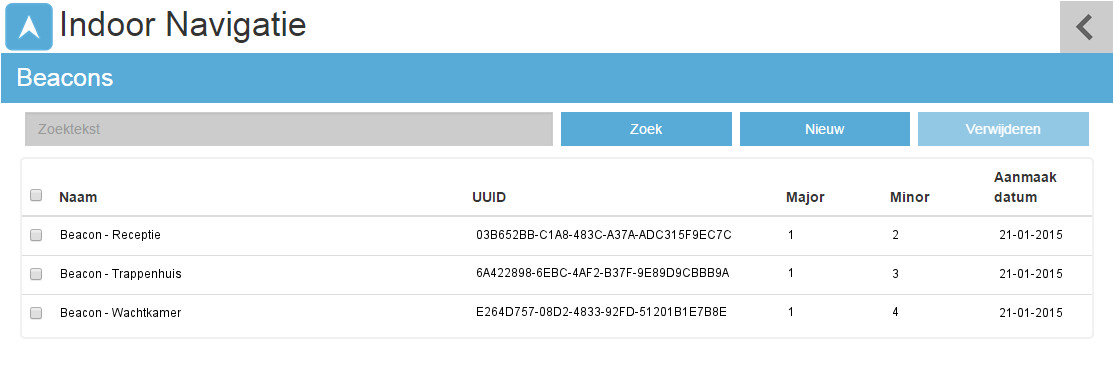Sort by the Minor column header
1114x382 pixels.
point(909,197)
